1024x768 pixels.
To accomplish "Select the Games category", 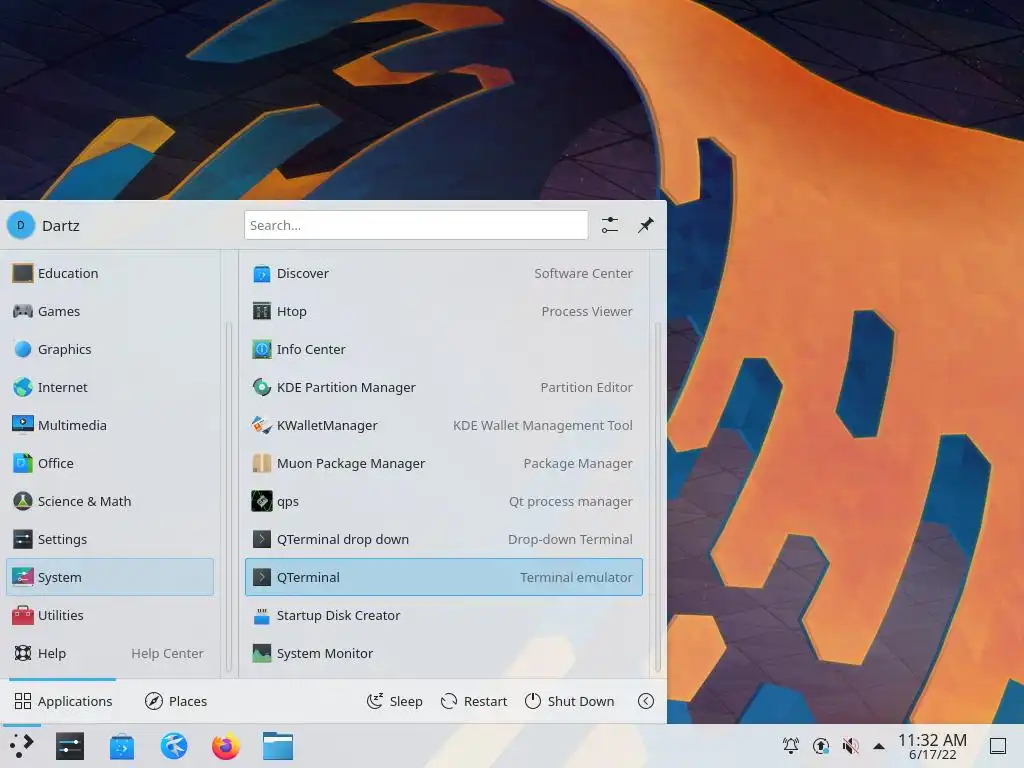I will [x=110, y=312].
